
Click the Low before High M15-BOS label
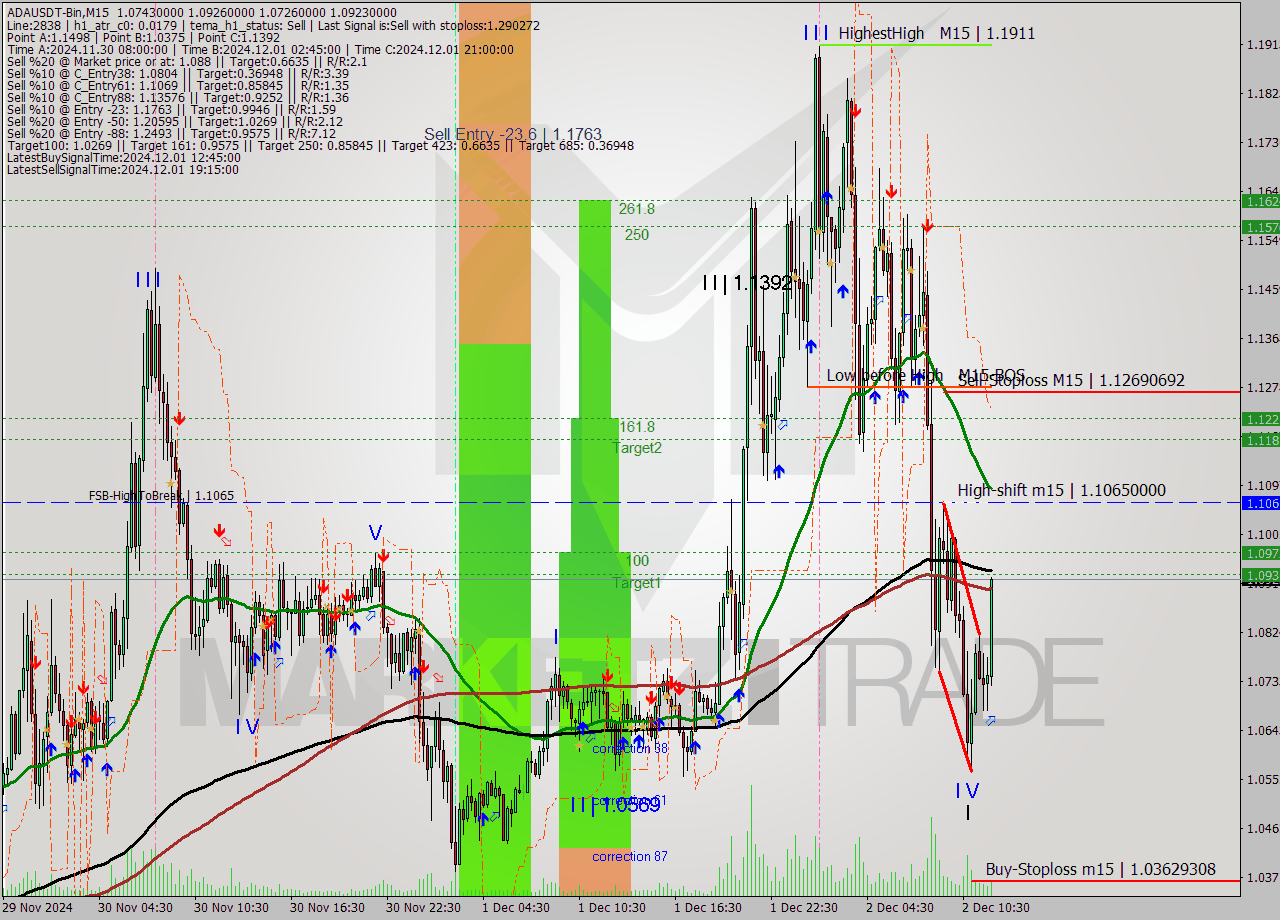[925, 375]
